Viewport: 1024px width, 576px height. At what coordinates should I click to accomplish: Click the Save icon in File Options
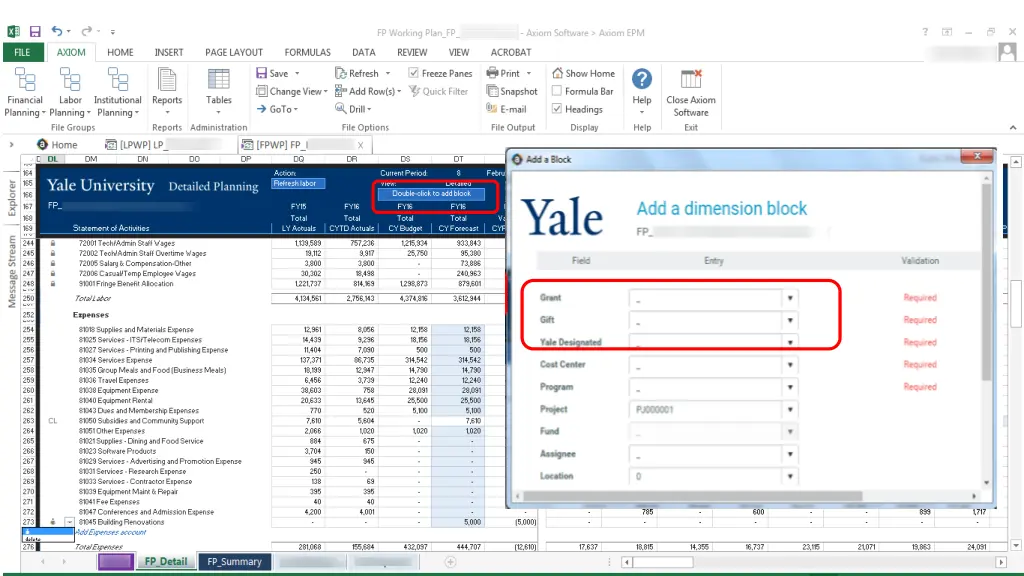point(262,73)
